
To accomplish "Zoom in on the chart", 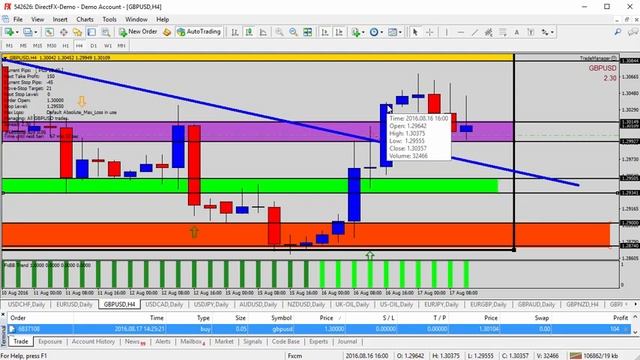I will pos(279,32).
